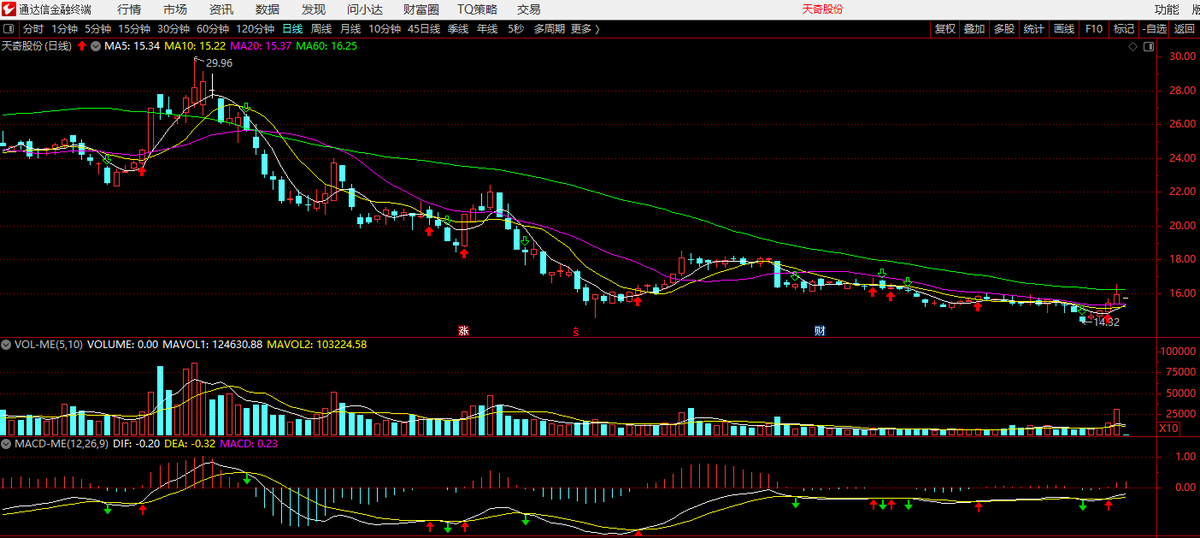The height and width of the screenshot is (538, 1200).
Task: Open the VOL-ME indicator dropdown arrow
Action: tap(7, 344)
